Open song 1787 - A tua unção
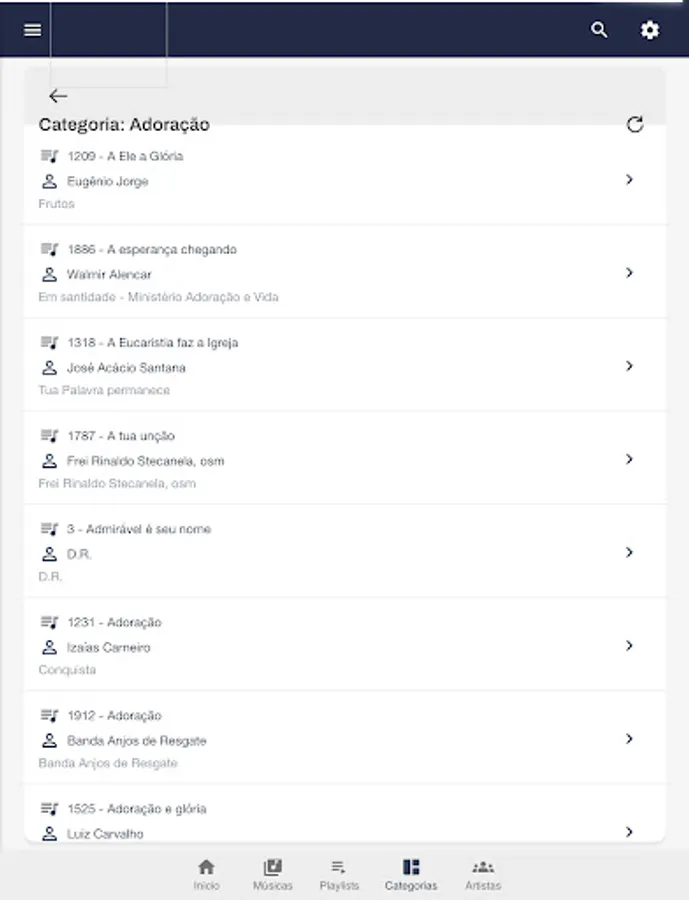 click(x=121, y=436)
